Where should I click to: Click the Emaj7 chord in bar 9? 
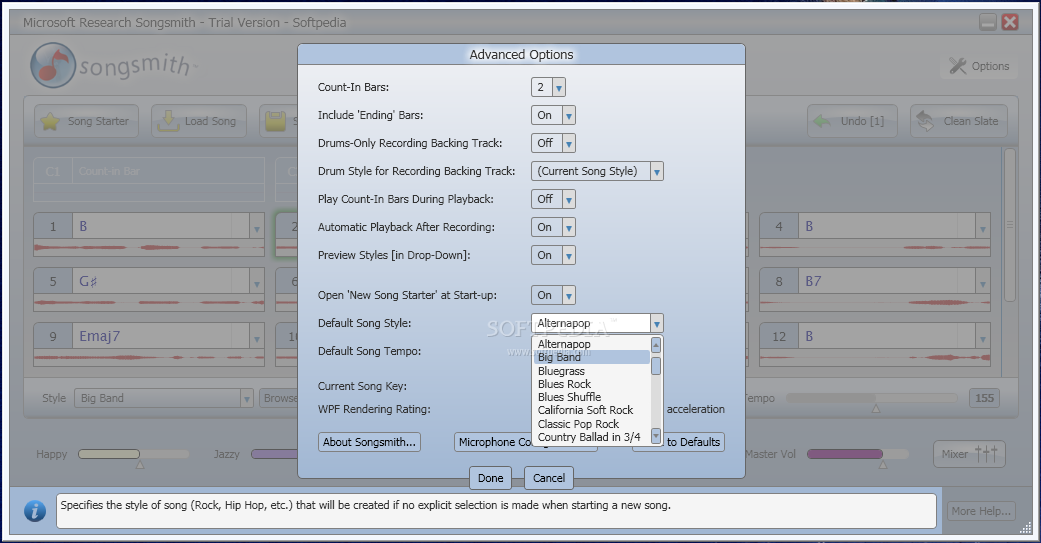(100, 337)
